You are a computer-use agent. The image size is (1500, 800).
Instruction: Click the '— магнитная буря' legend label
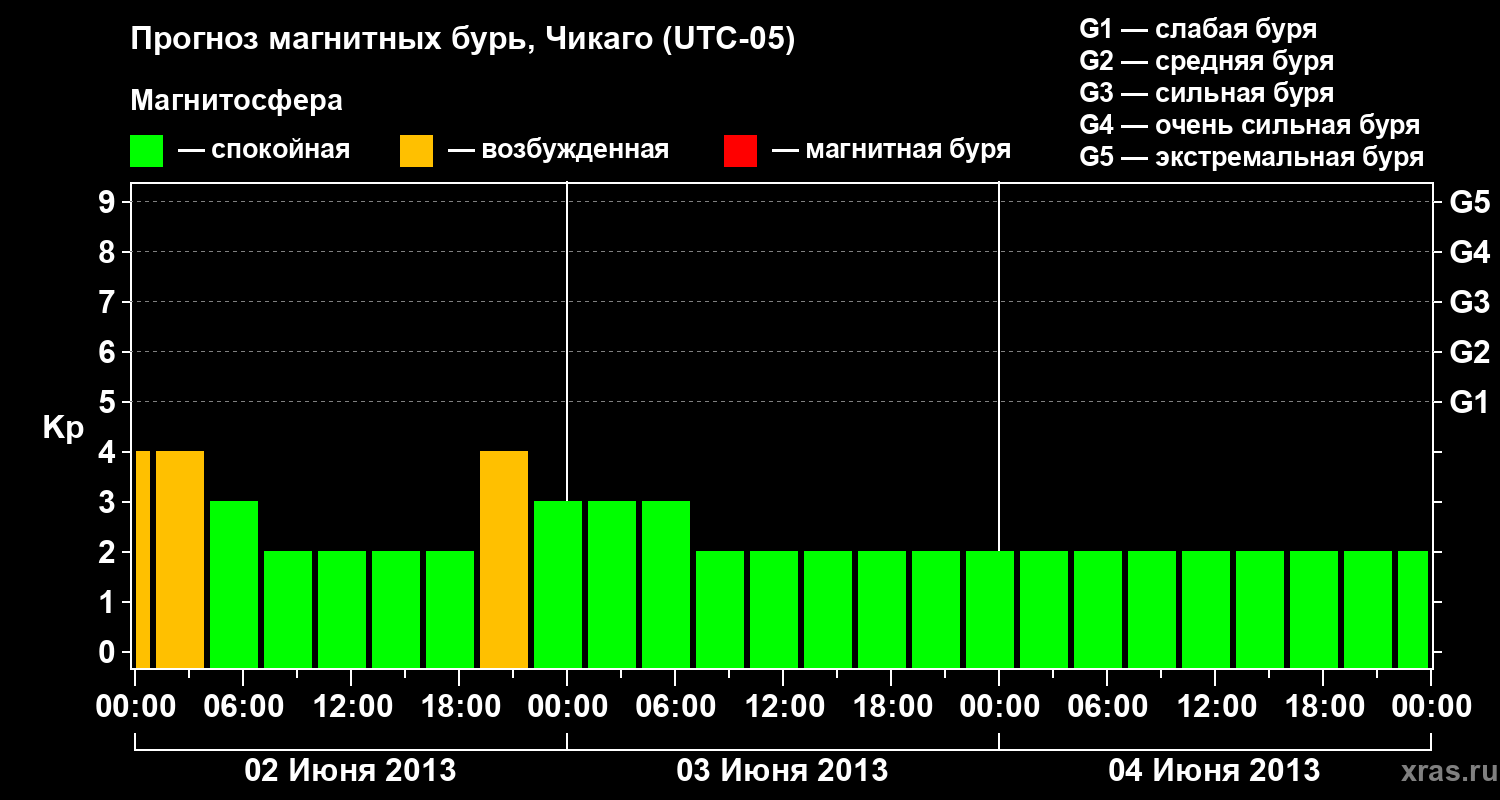coord(892,150)
